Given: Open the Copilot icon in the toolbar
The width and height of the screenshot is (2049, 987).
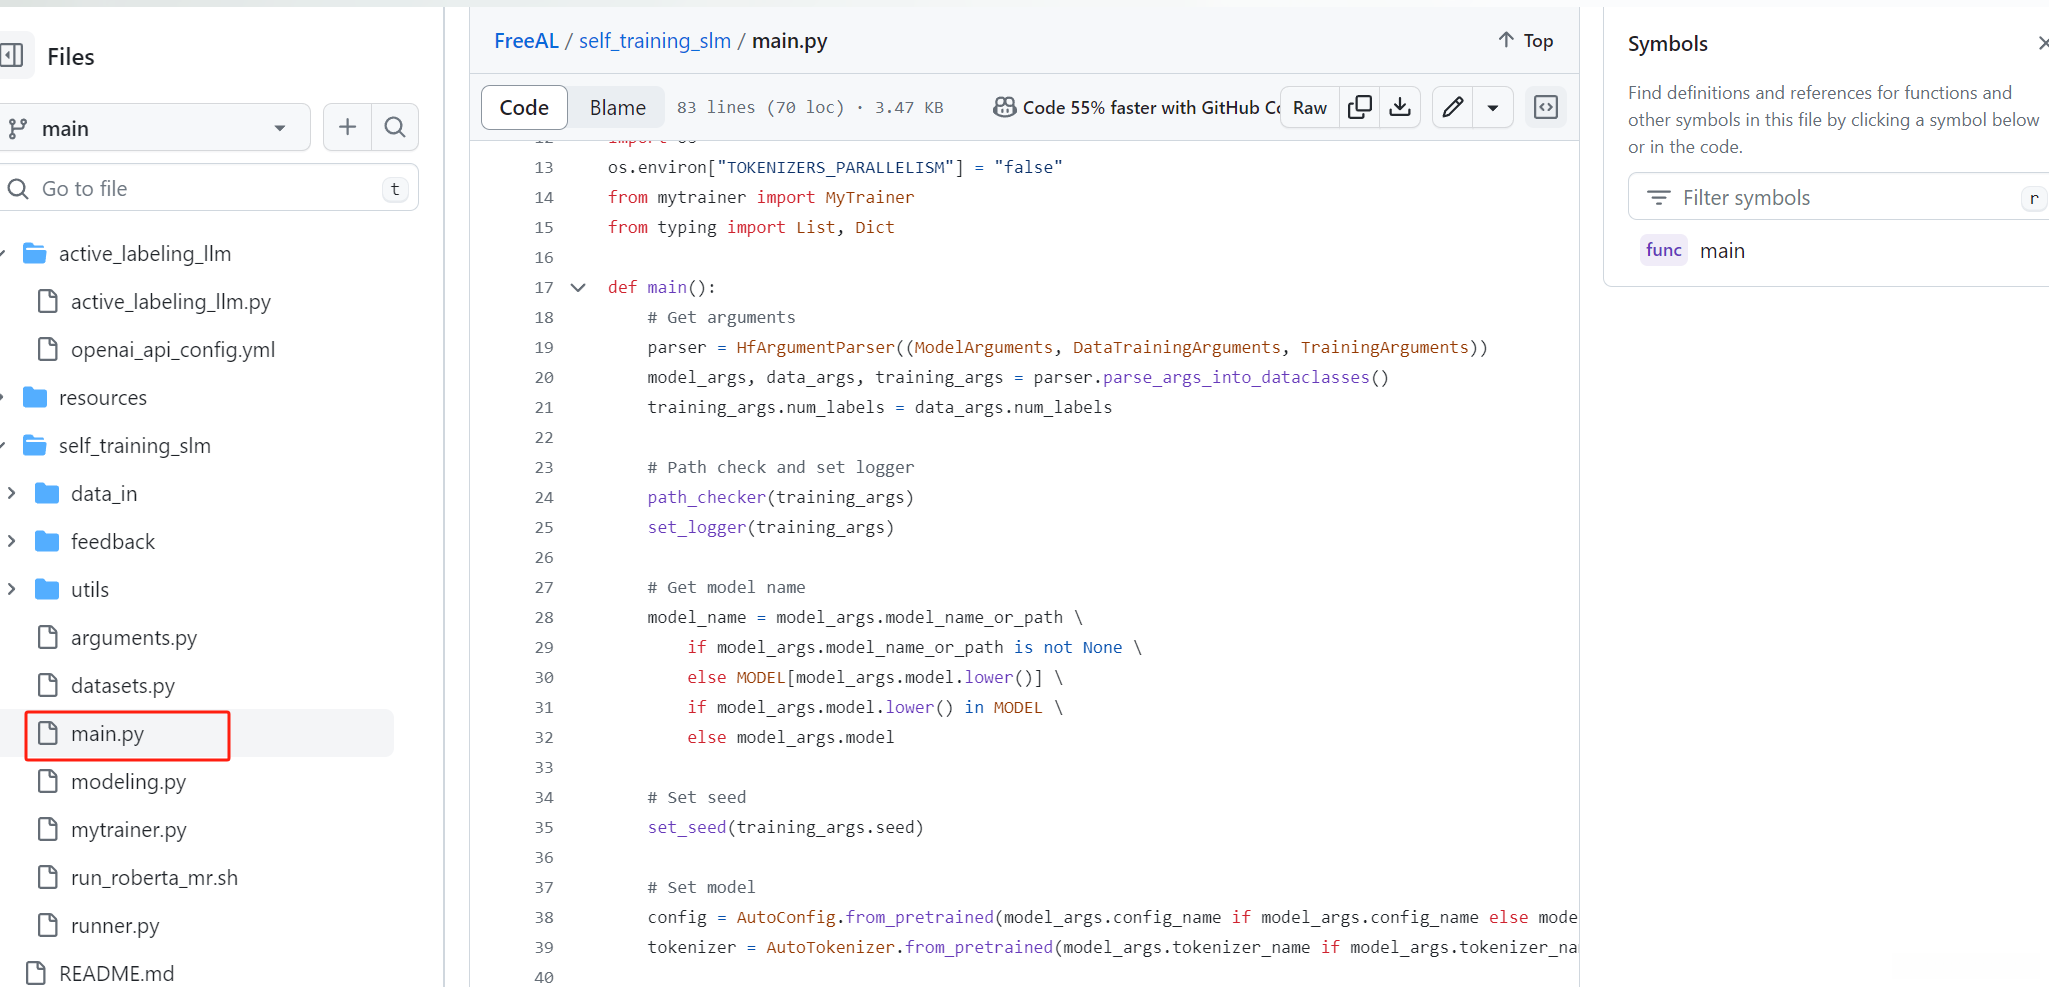Looking at the screenshot, I should click(x=1004, y=107).
